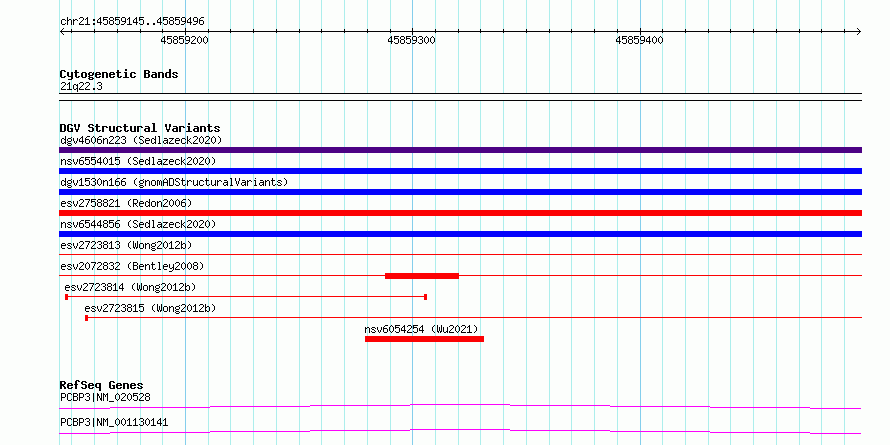Select the RefSeq Genes track title

[x=101, y=385]
